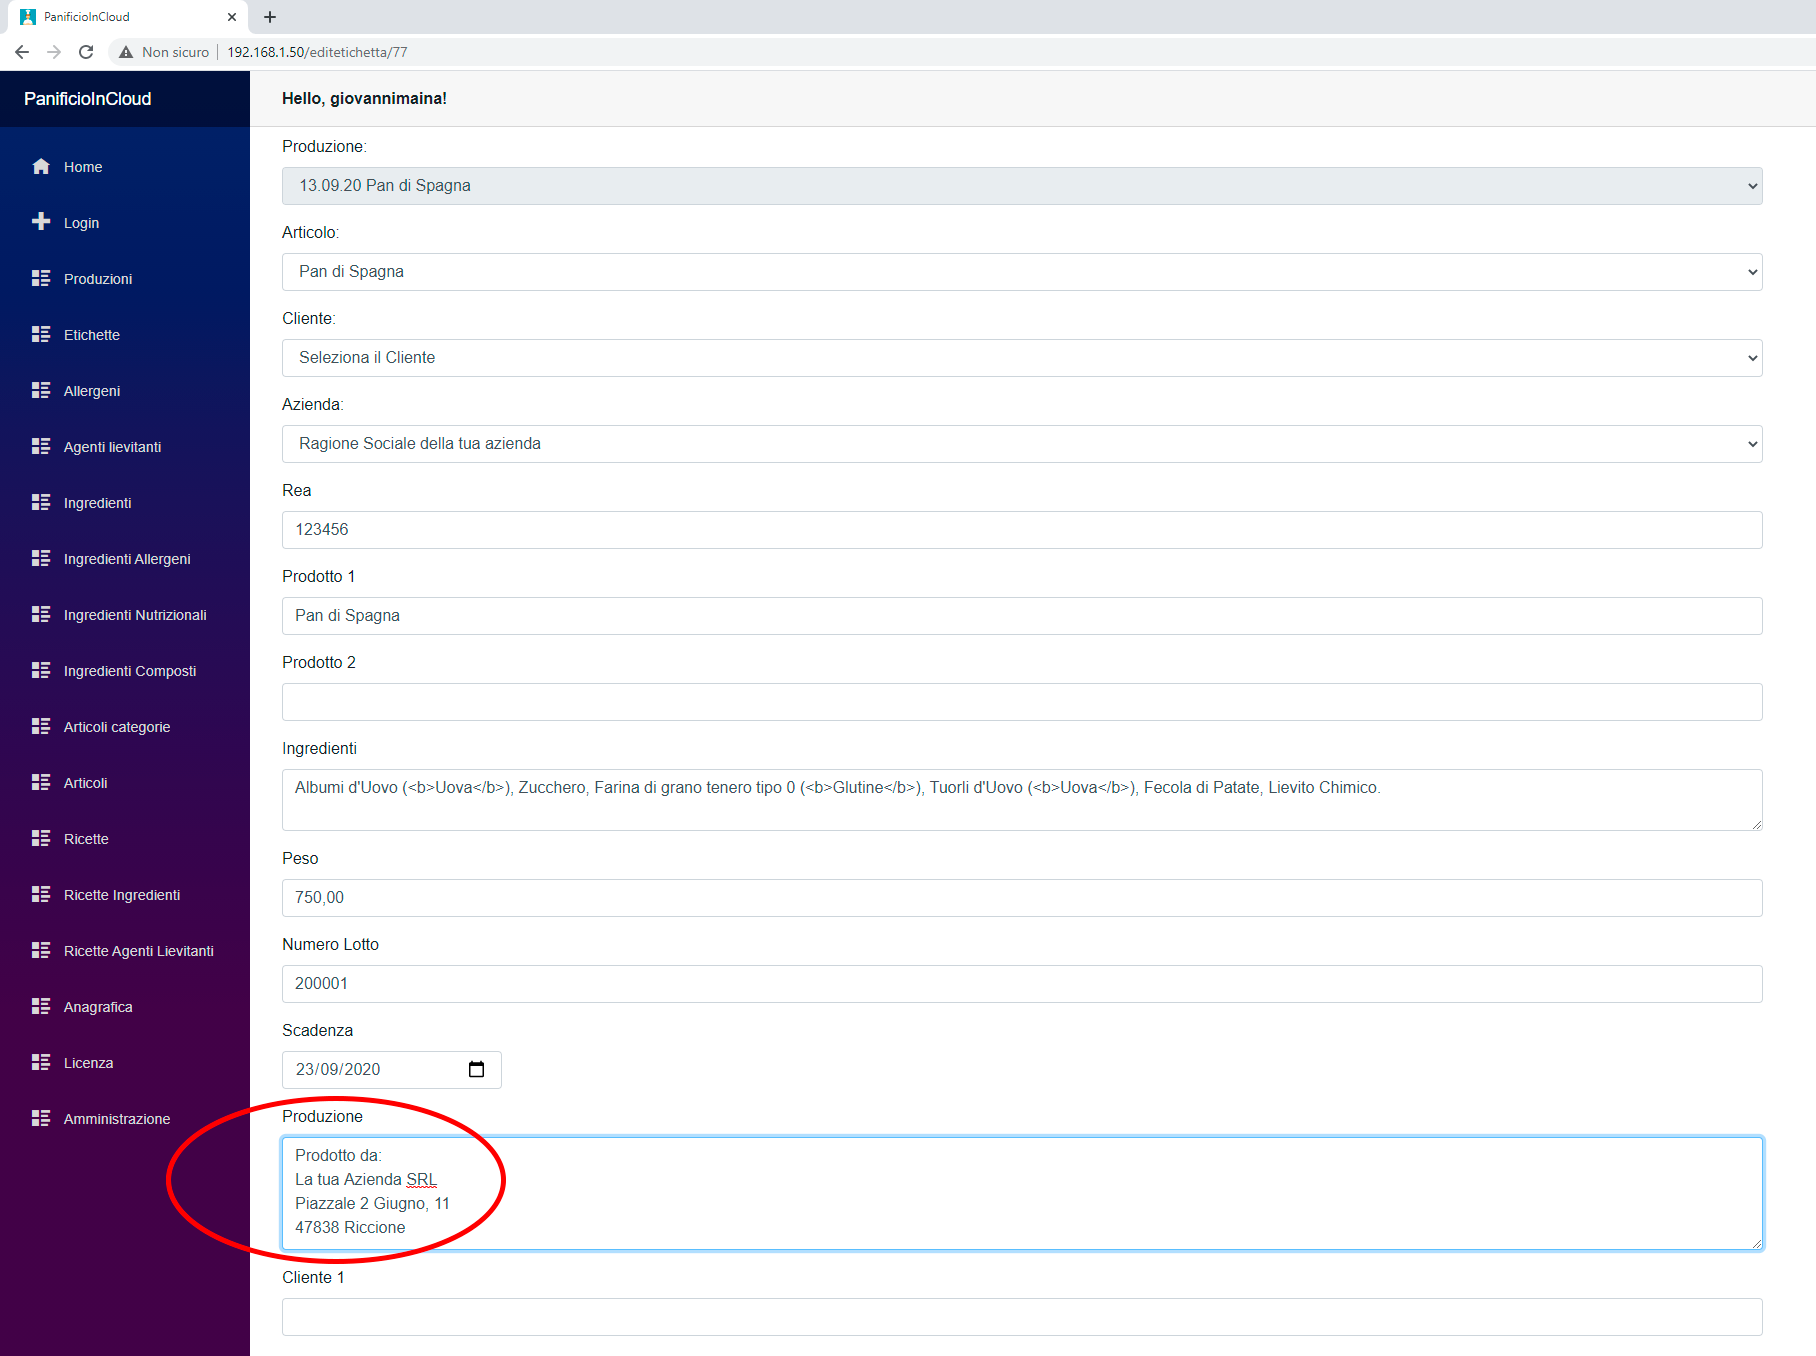Click the icon beside Articoli categorie
This screenshot has width=1816, height=1356.
[x=41, y=726]
